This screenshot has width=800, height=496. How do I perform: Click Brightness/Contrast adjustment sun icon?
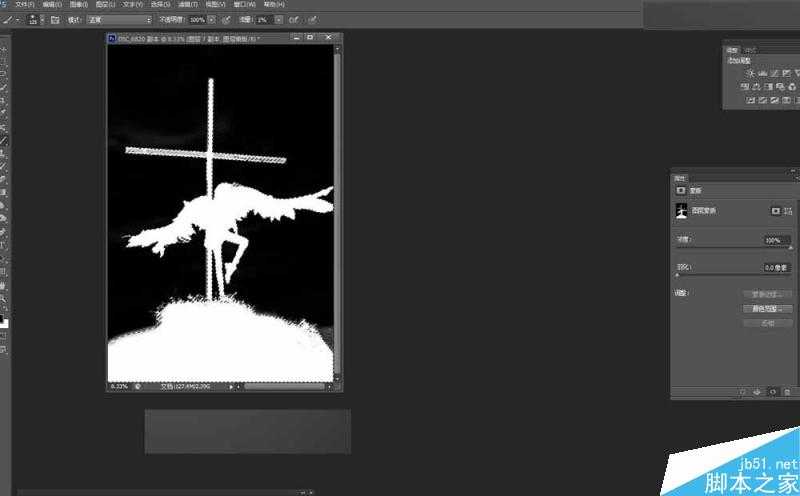click(749, 74)
